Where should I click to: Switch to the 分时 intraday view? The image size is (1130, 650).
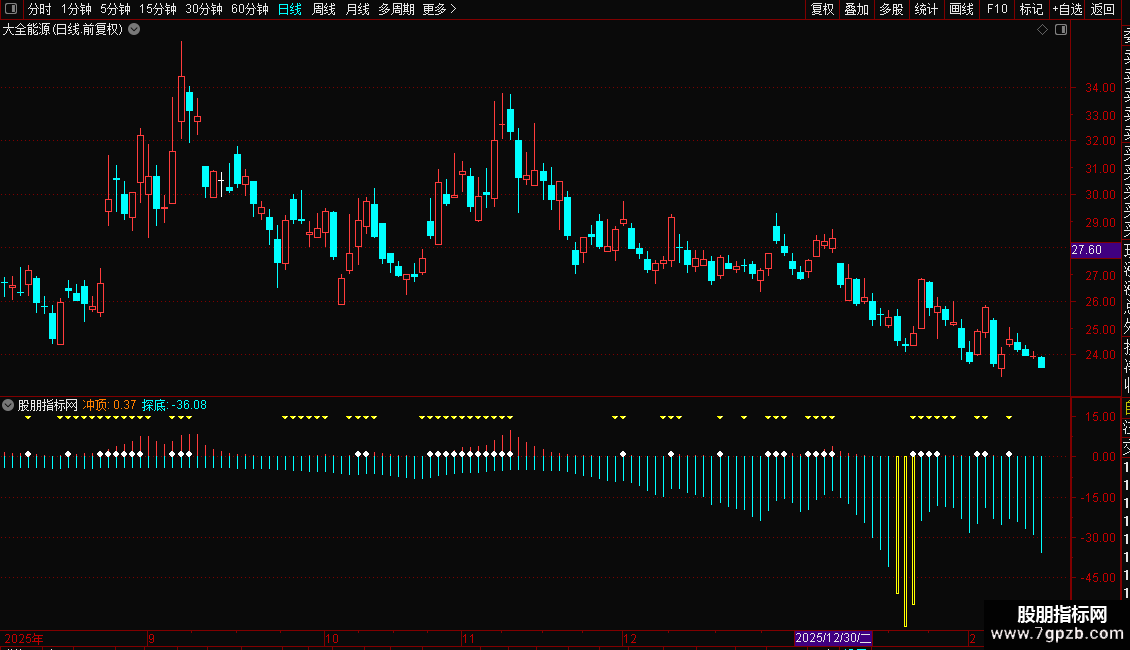40,9
